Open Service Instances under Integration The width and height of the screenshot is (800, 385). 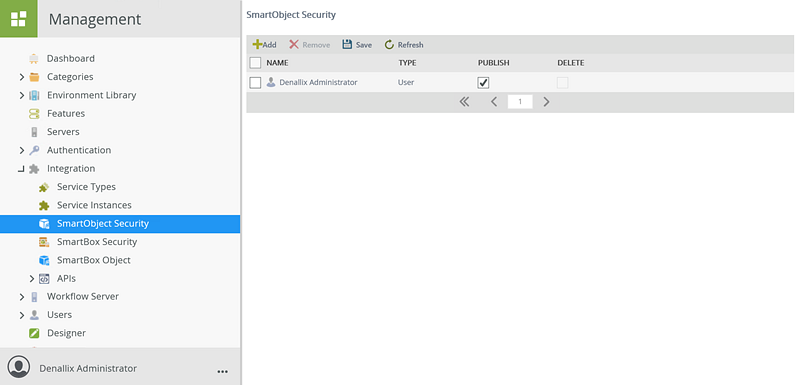click(x=94, y=206)
